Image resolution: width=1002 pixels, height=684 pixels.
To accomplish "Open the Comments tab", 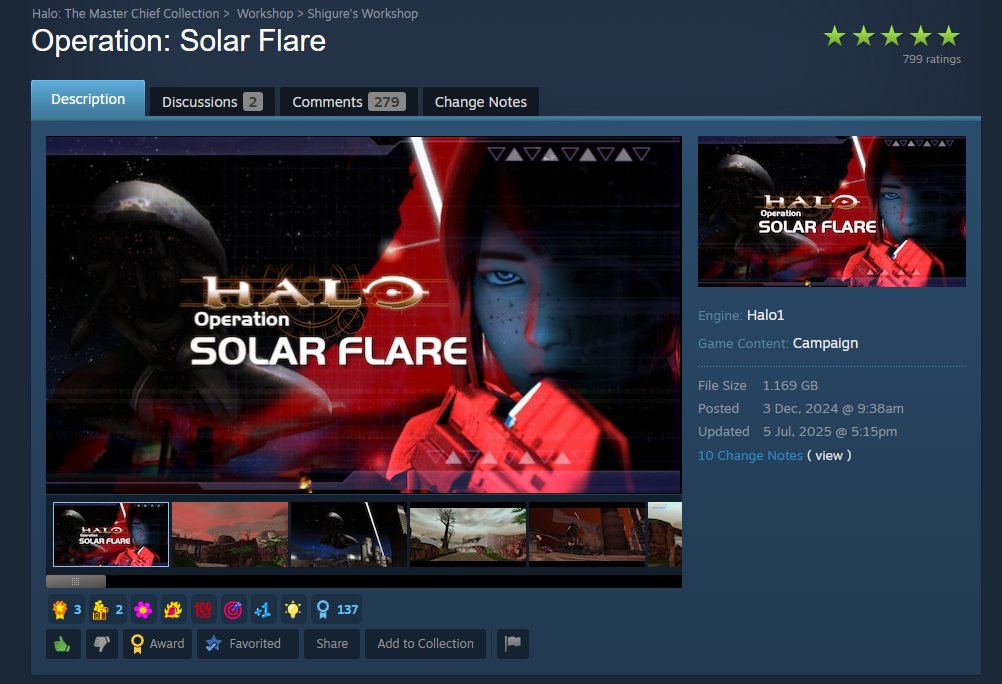I will [348, 102].
